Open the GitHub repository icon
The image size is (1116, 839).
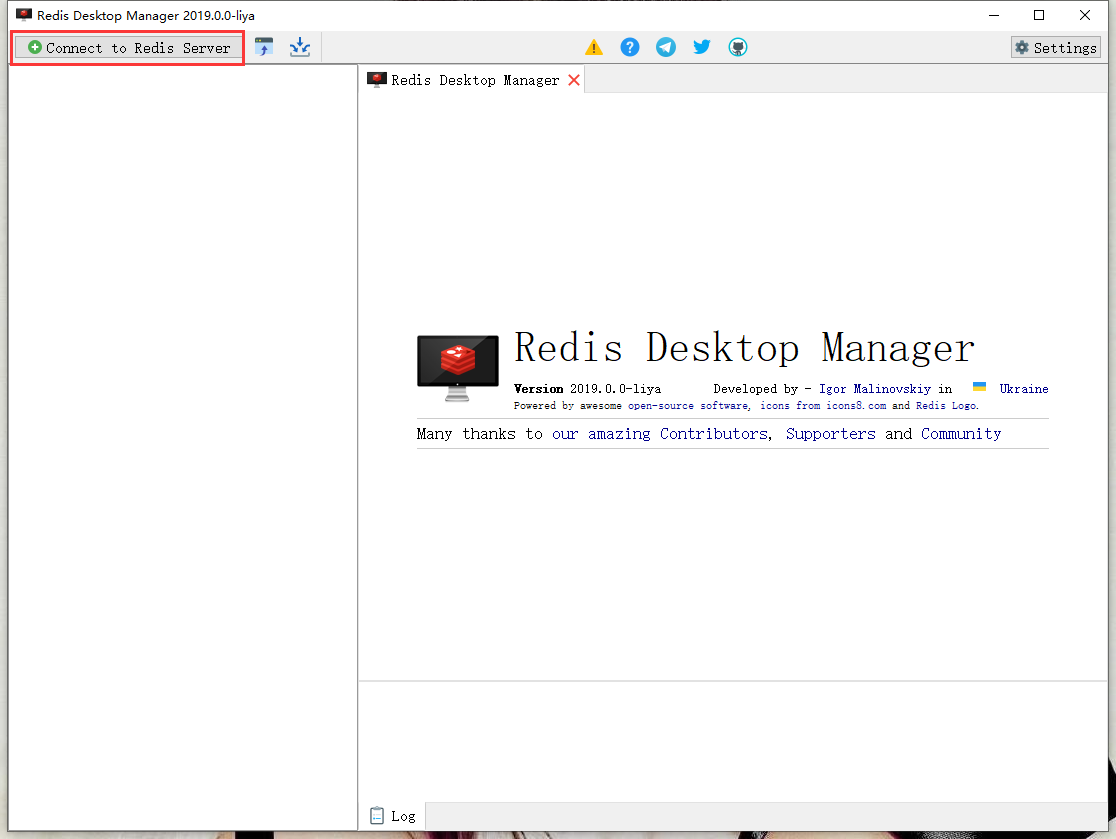[x=737, y=46]
